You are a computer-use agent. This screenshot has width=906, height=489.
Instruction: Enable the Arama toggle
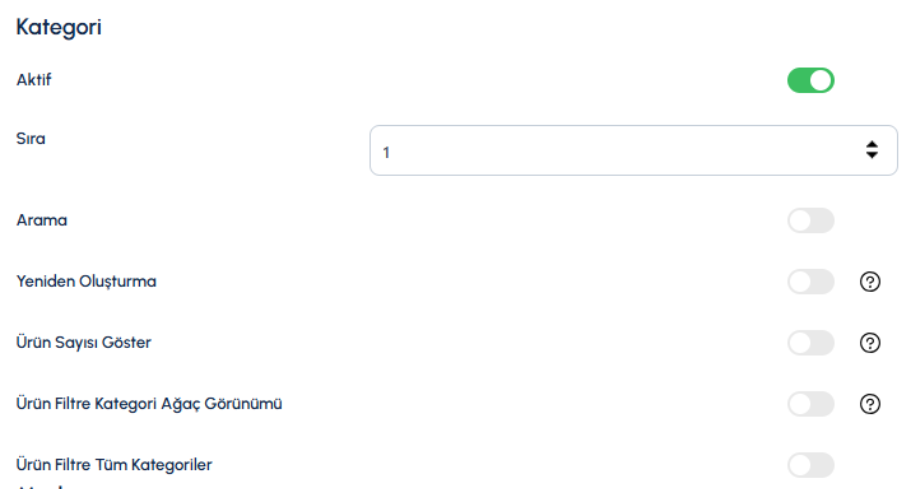coord(811,221)
